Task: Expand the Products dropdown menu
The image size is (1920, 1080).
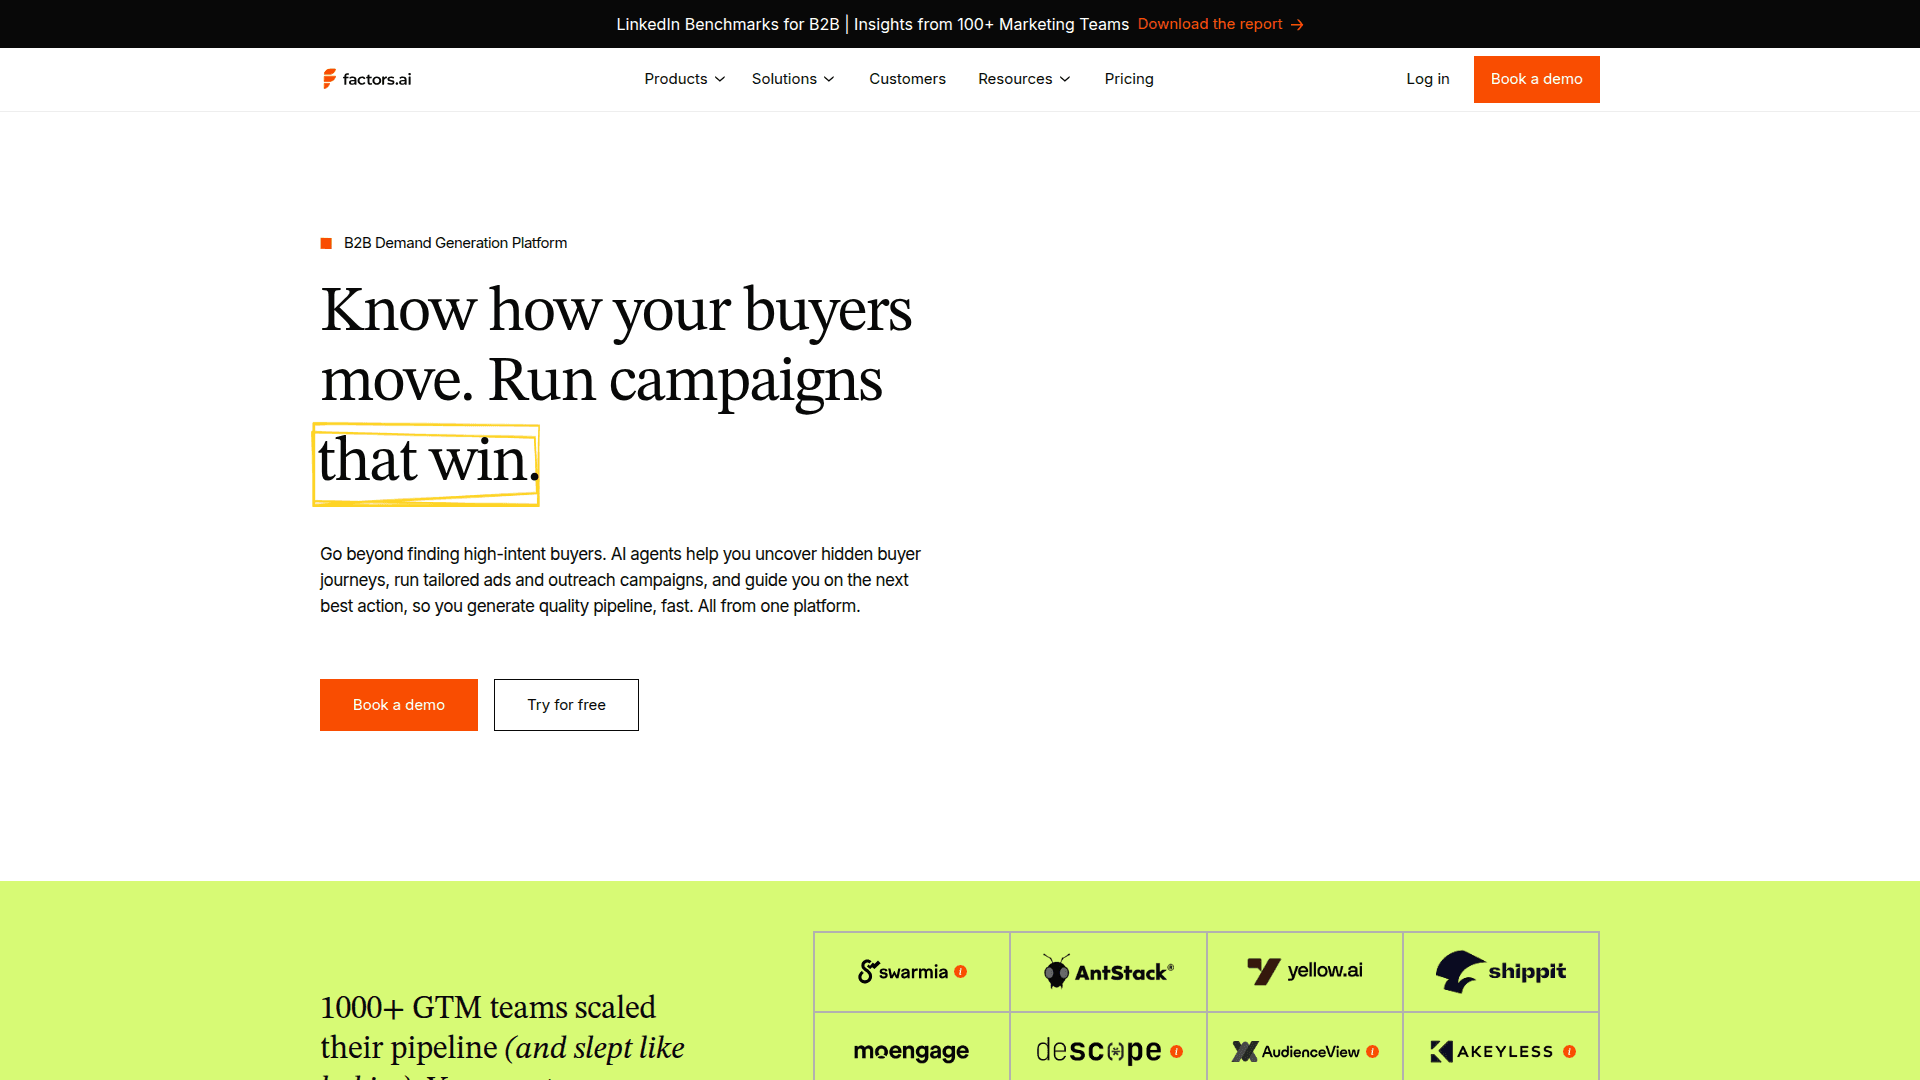Action: pyautogui.click(x=685, y=79)
